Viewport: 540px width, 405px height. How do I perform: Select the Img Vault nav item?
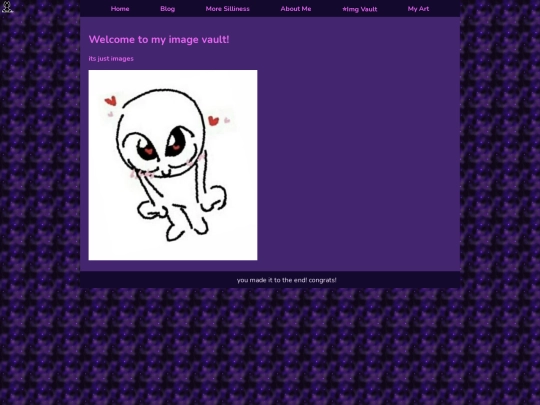pyautogui.click(x=360, y=9)
